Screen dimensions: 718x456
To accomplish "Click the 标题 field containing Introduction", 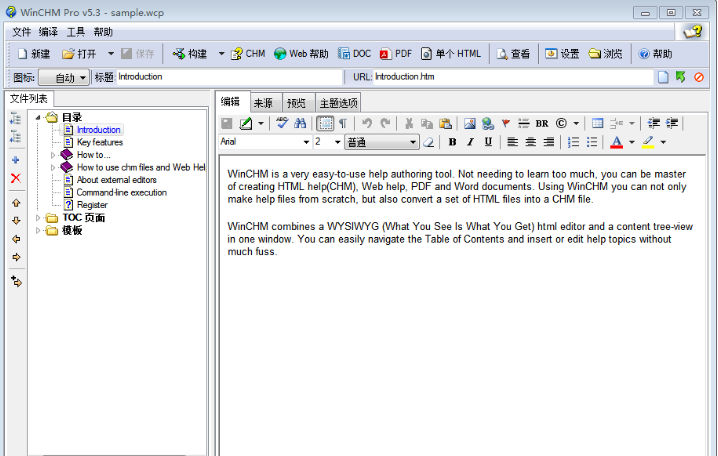I will (229, 77).
